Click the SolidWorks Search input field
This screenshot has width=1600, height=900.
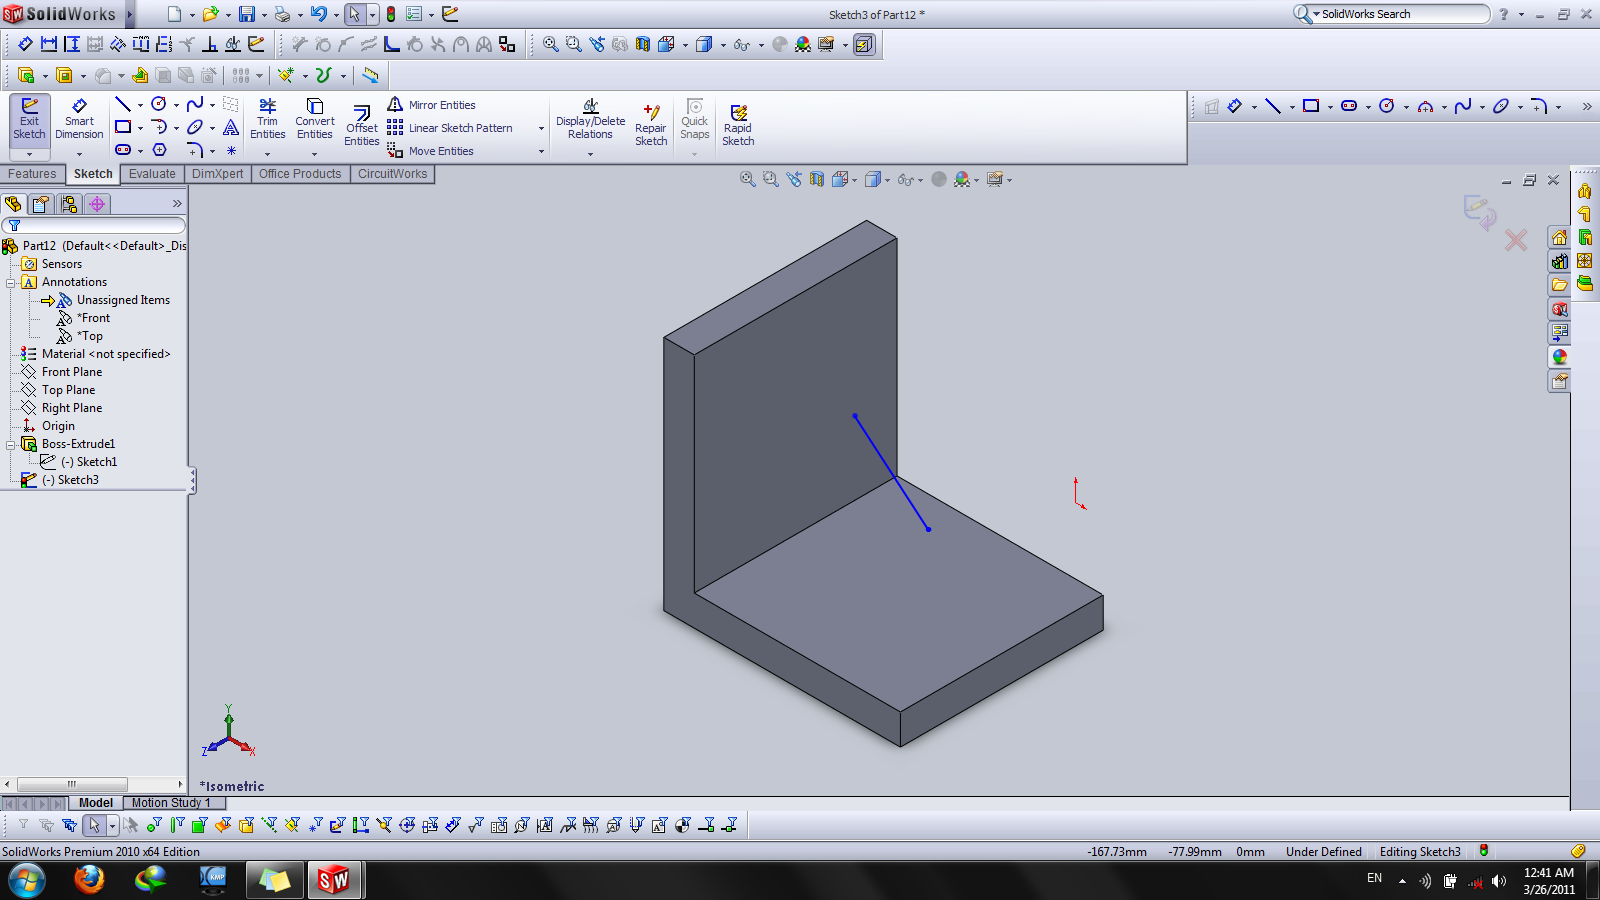point(1400,14)
